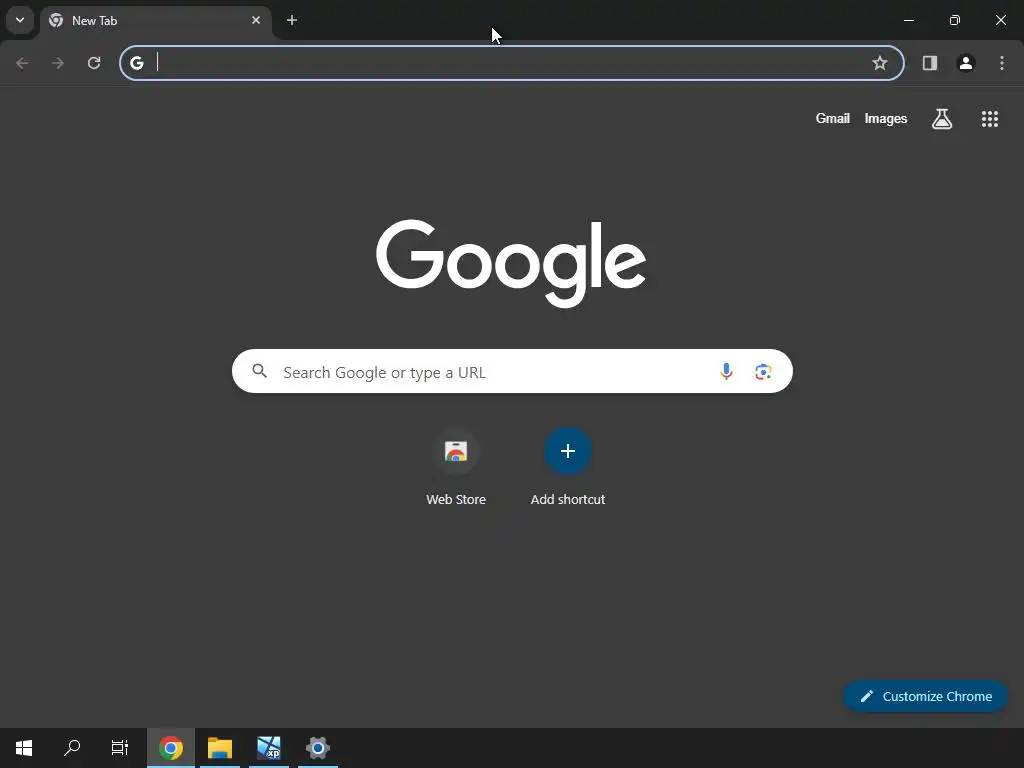This screenshot has height=768, width=1024.
Task: Open a new tab with plus button
Action: pyautogui.click(x=292, y=20)
